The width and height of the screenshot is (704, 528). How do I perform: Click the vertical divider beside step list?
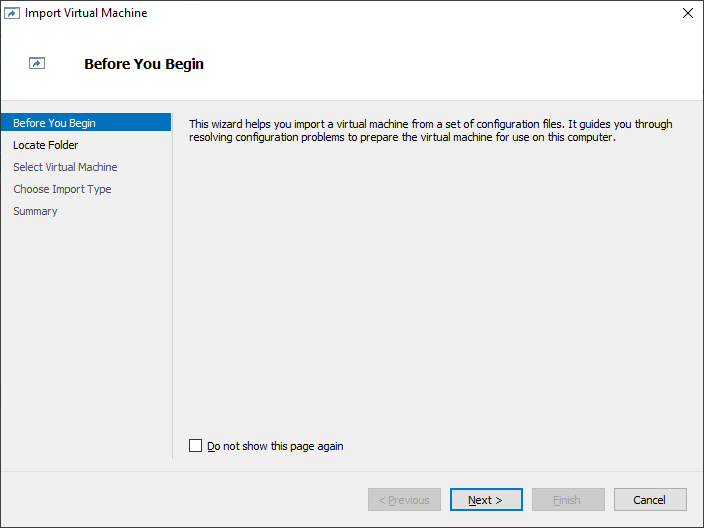172,286
